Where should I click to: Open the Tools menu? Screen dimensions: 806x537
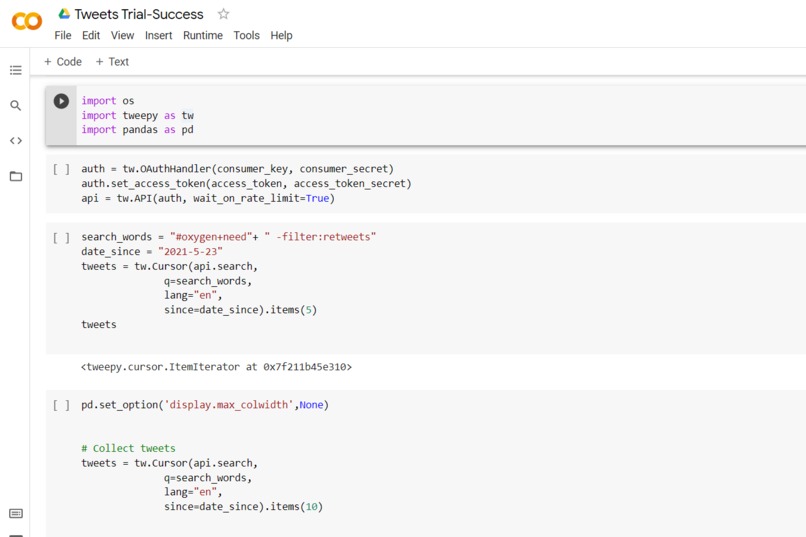[x=247, y=35]
